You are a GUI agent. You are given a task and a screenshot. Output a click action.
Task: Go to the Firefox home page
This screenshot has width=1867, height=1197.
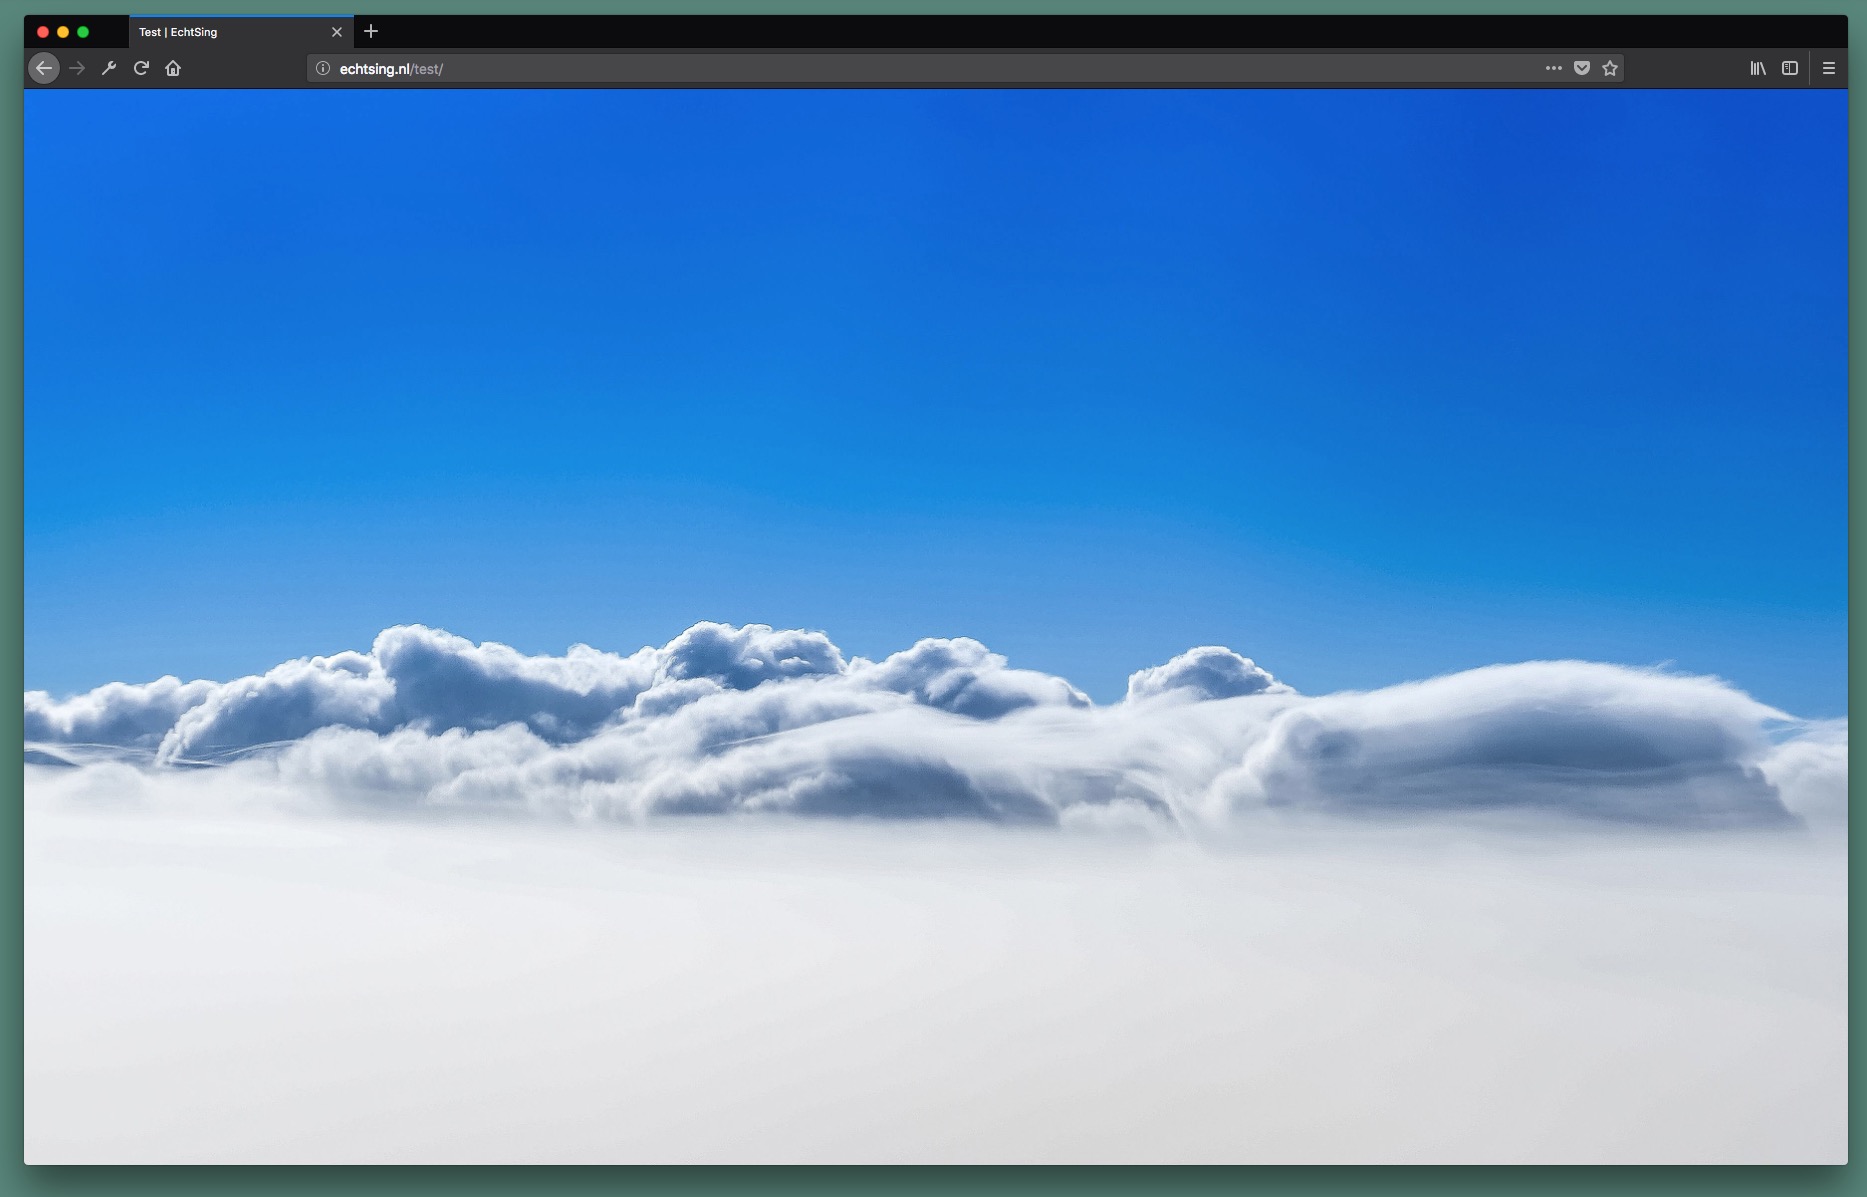(x=173, y=68)
